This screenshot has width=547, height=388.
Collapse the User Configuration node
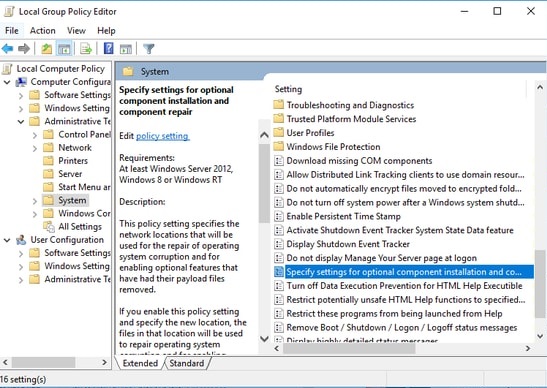coord(7,240)
